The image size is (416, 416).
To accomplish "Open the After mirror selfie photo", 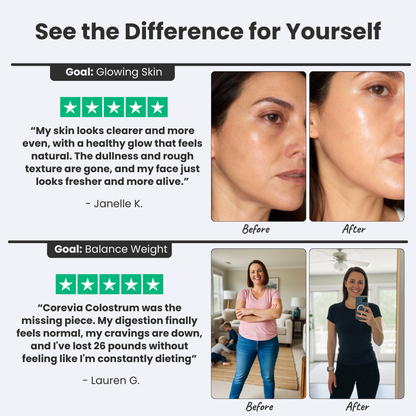I will point(357,324).
